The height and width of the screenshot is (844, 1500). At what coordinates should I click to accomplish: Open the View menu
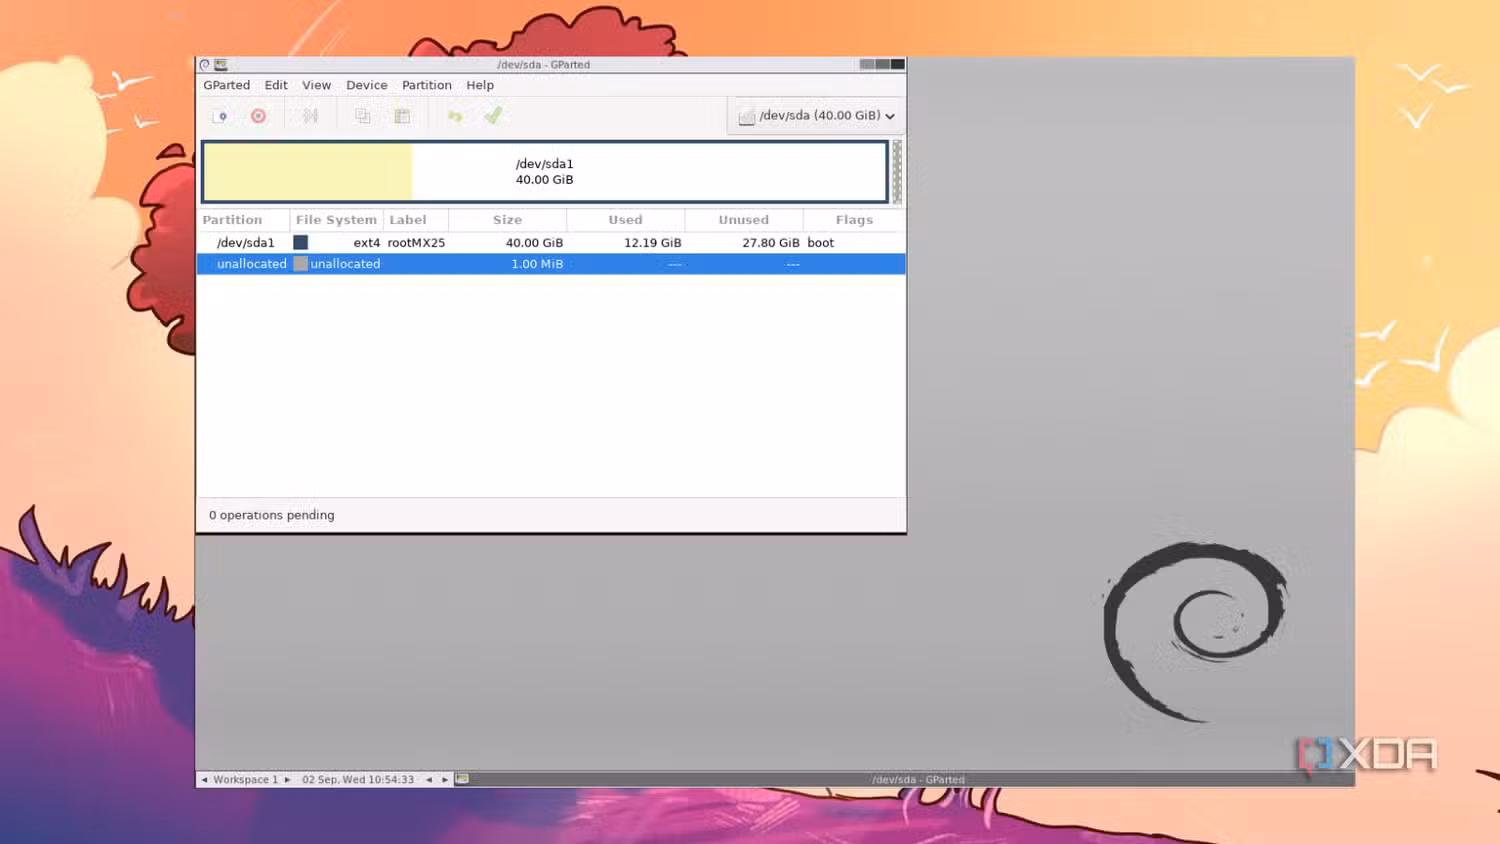pos(316,85)
